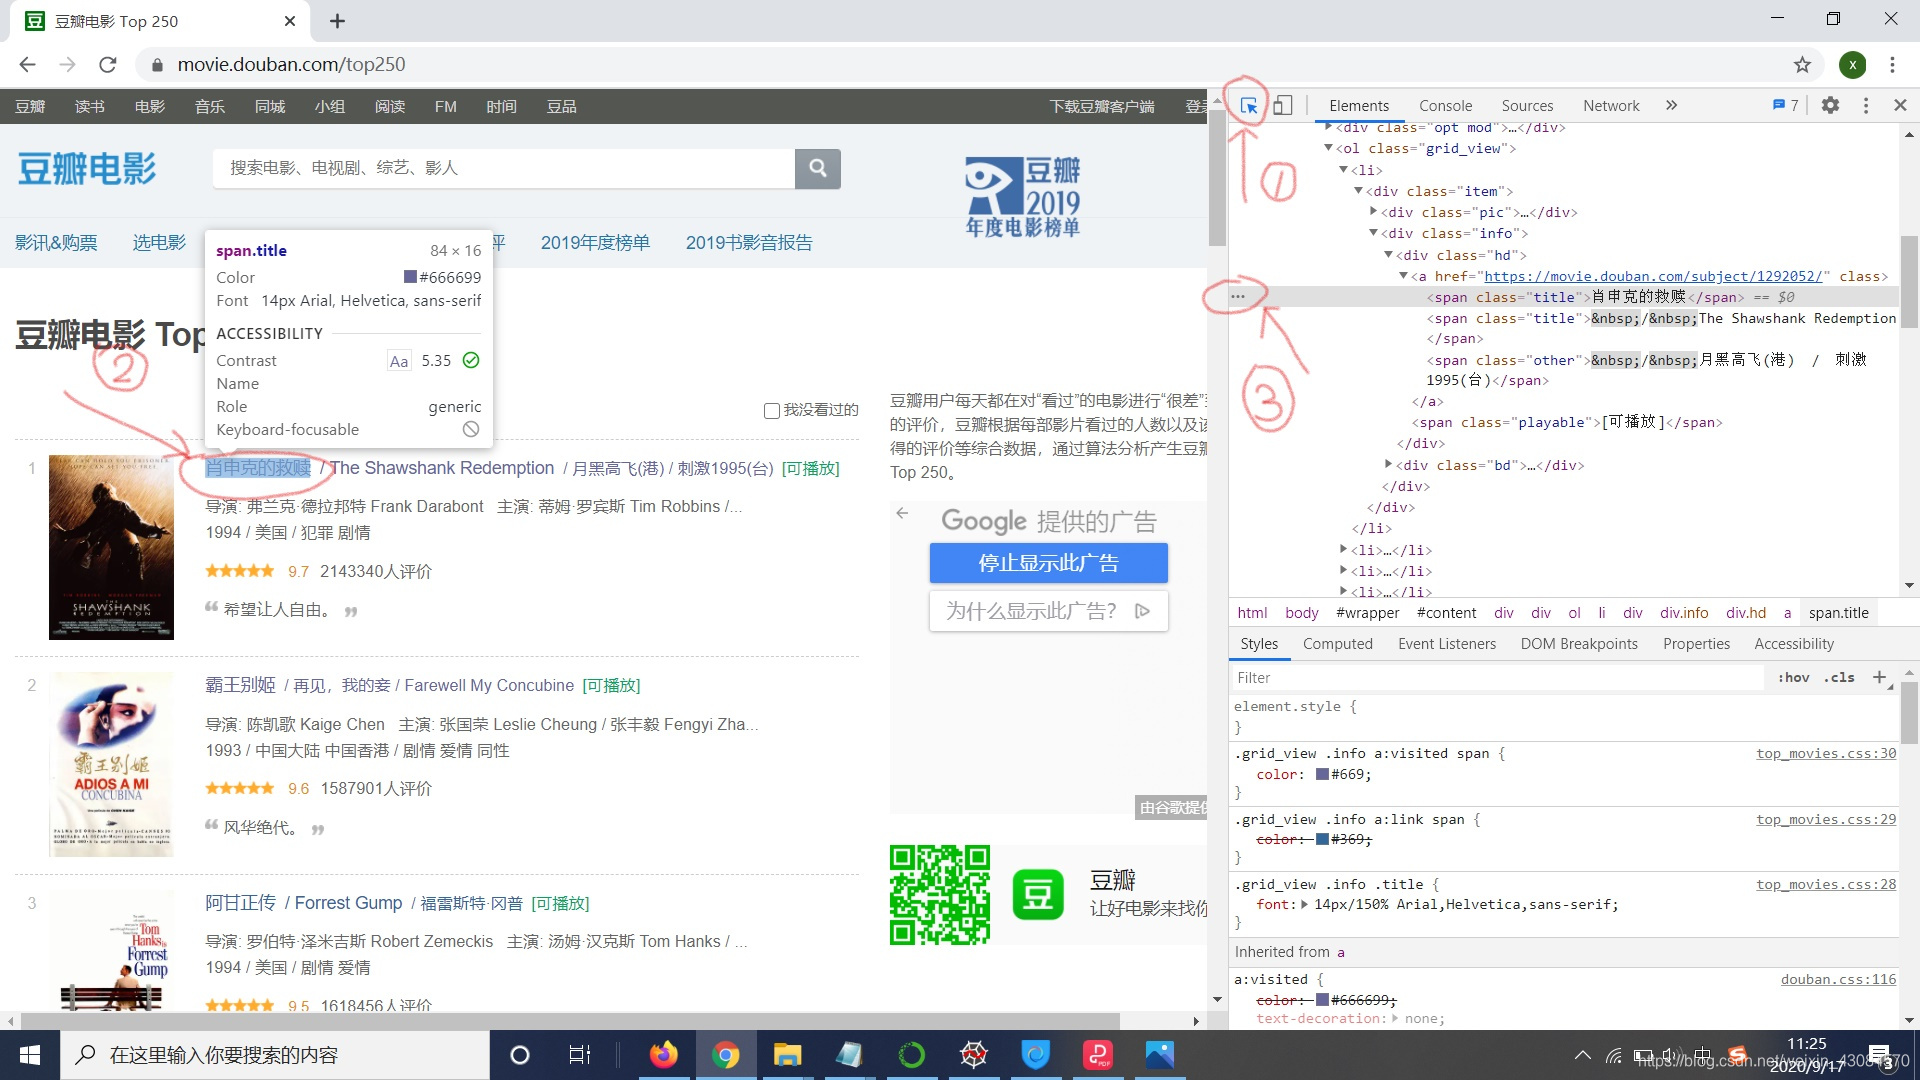The height and width of the screenshot is (1080, 1920).
Task: Open File Explorer from the taskbar
Action: 787,1055
